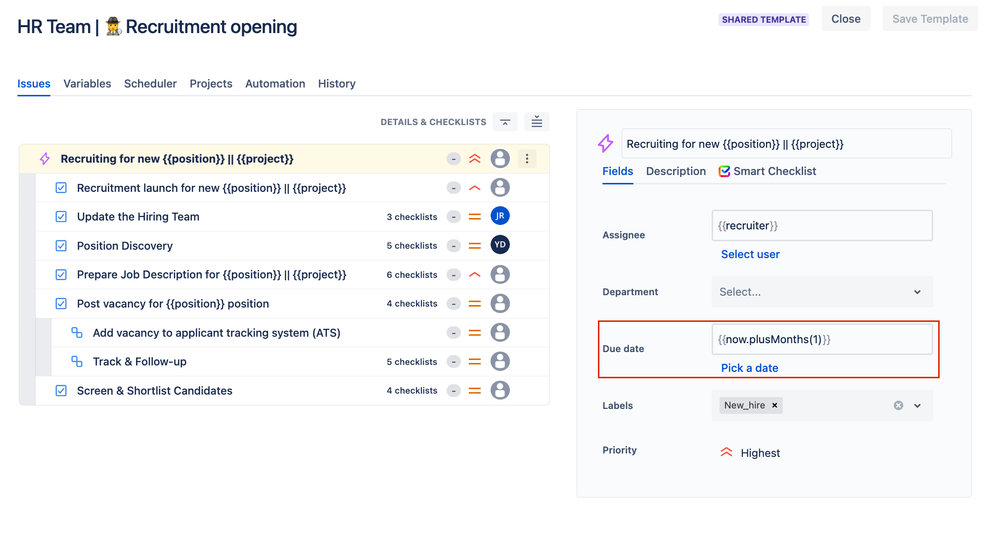Click the Select user link
Viewport: 999px width, 534px height.
coord(750,254)
